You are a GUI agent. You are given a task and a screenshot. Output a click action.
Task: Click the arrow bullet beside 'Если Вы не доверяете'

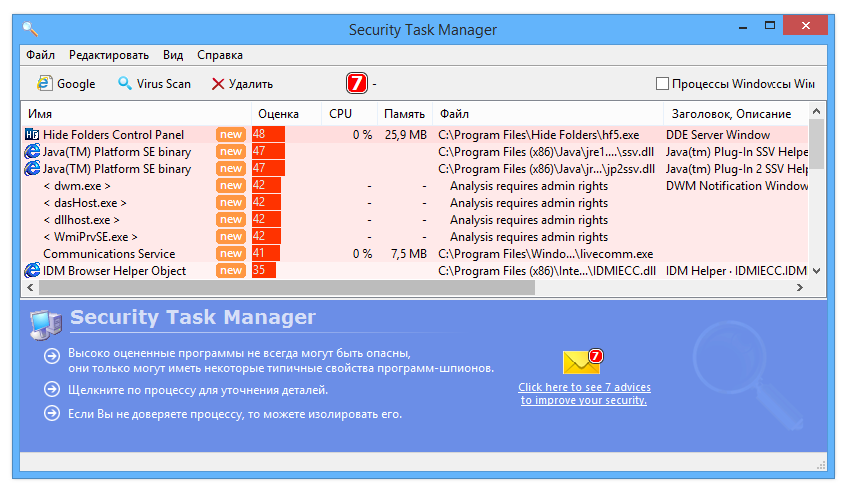point(52,414)
